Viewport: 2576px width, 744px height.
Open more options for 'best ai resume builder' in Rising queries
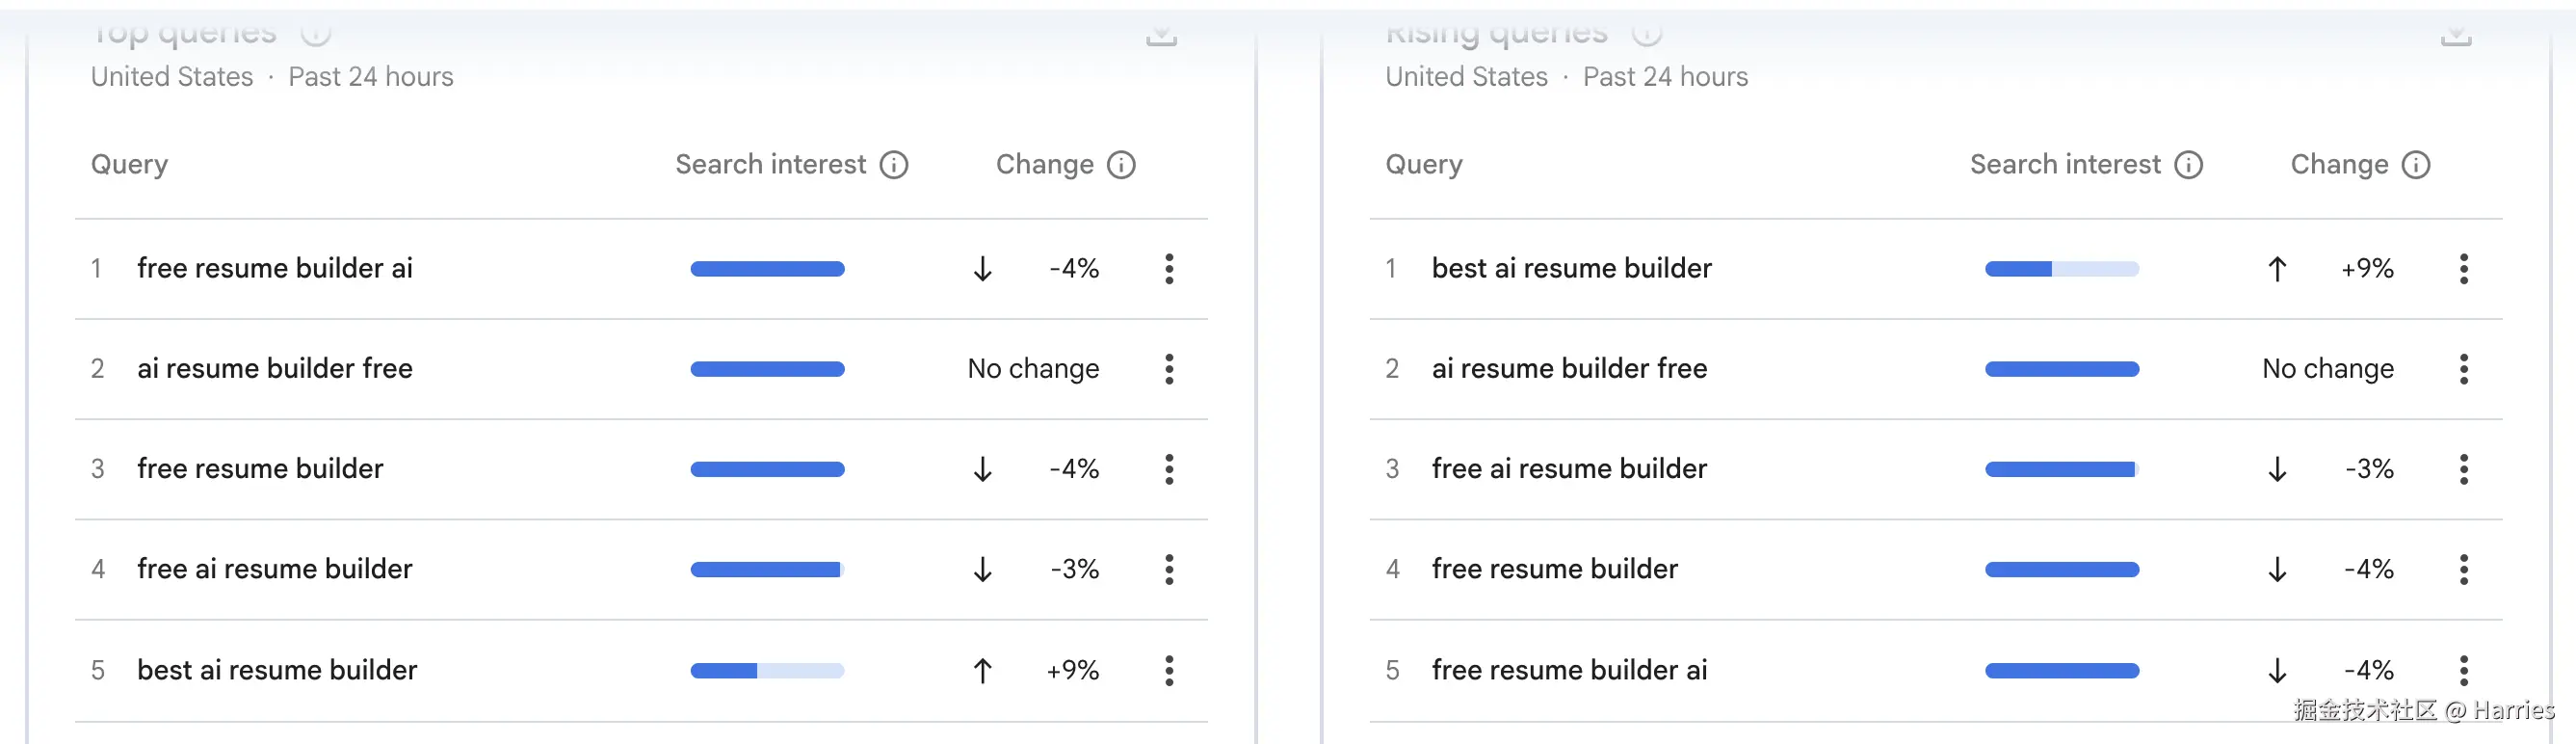tap(2463, 269)
